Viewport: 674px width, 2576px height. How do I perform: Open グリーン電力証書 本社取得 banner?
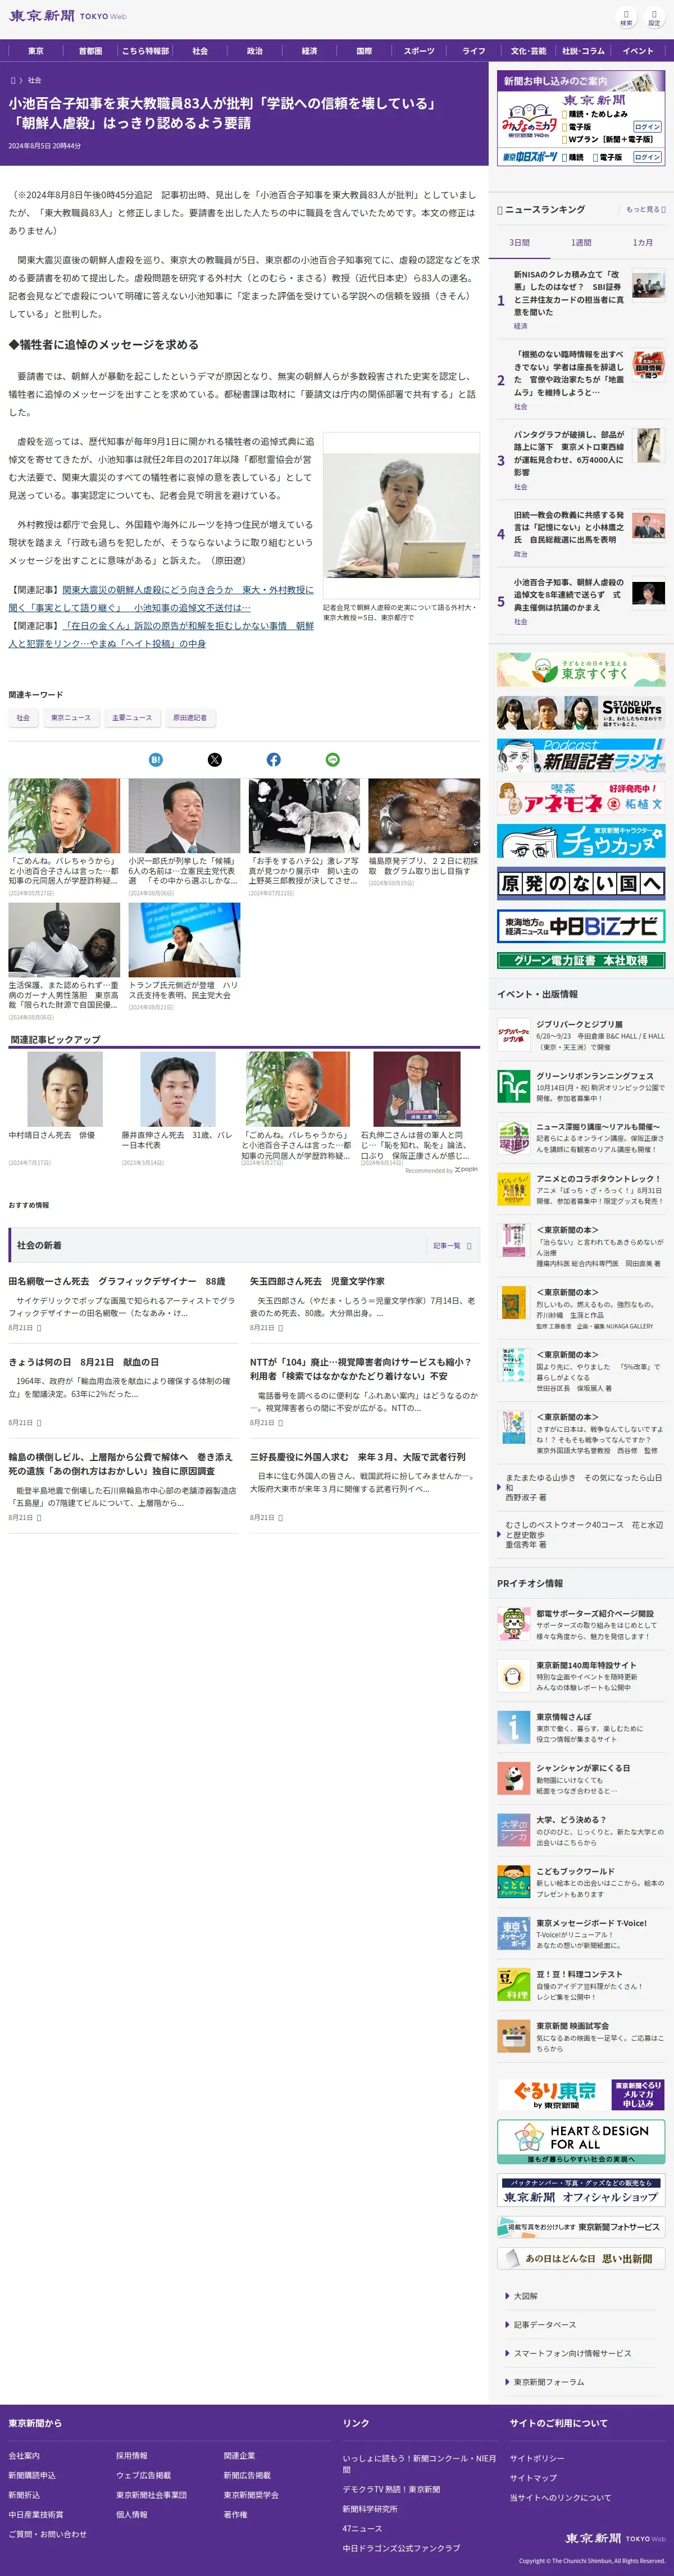tap(581, 960)
